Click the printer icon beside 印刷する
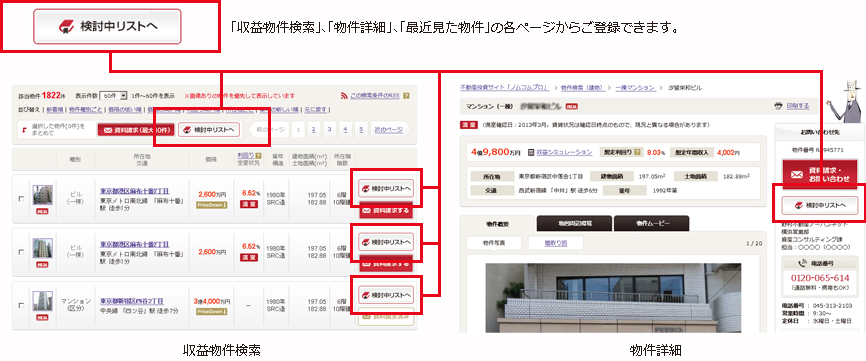Screen dimensions: 866x361 (x=779, y=106)
